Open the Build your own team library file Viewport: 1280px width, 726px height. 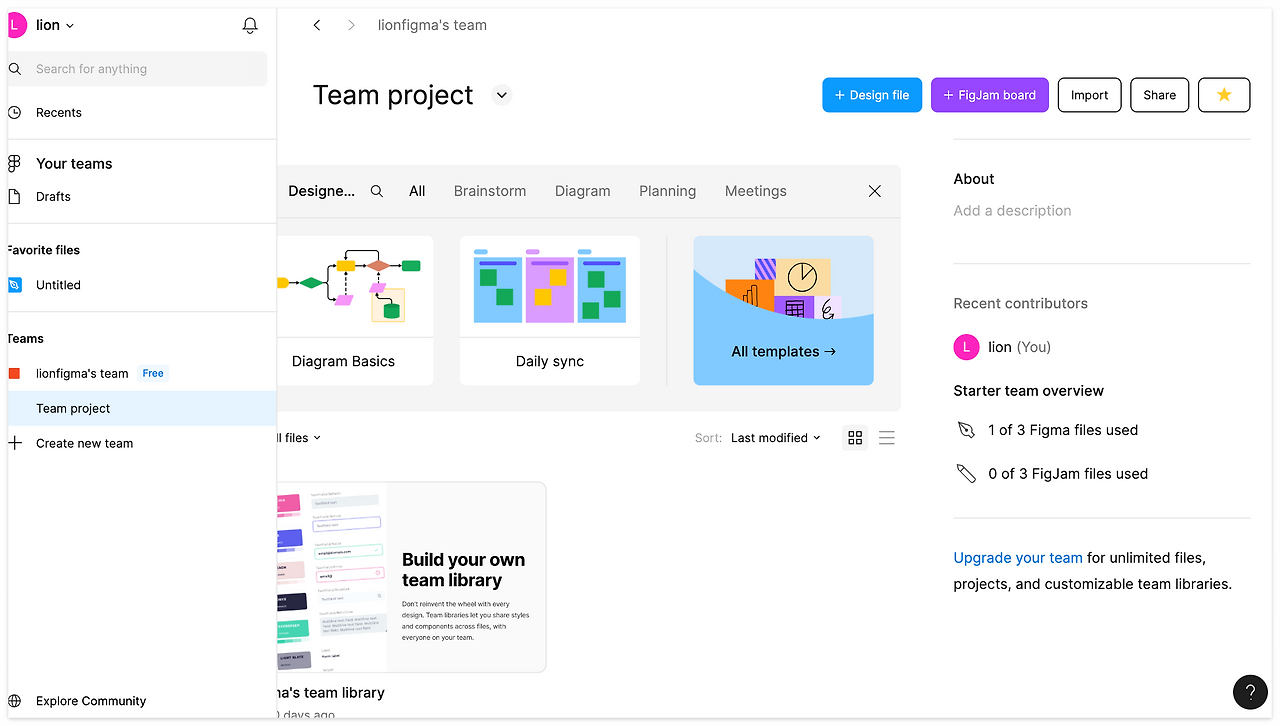tap(411, 577)
